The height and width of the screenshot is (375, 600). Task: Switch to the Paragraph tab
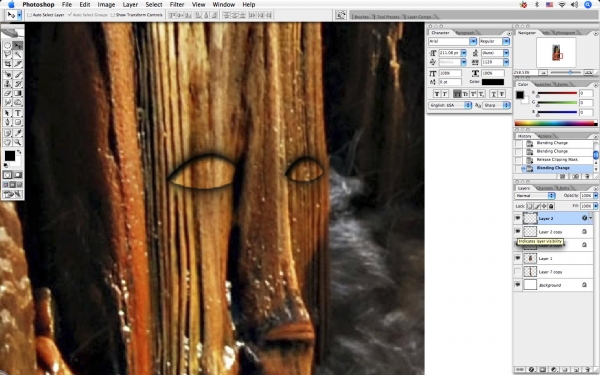[x=465, y=33]
